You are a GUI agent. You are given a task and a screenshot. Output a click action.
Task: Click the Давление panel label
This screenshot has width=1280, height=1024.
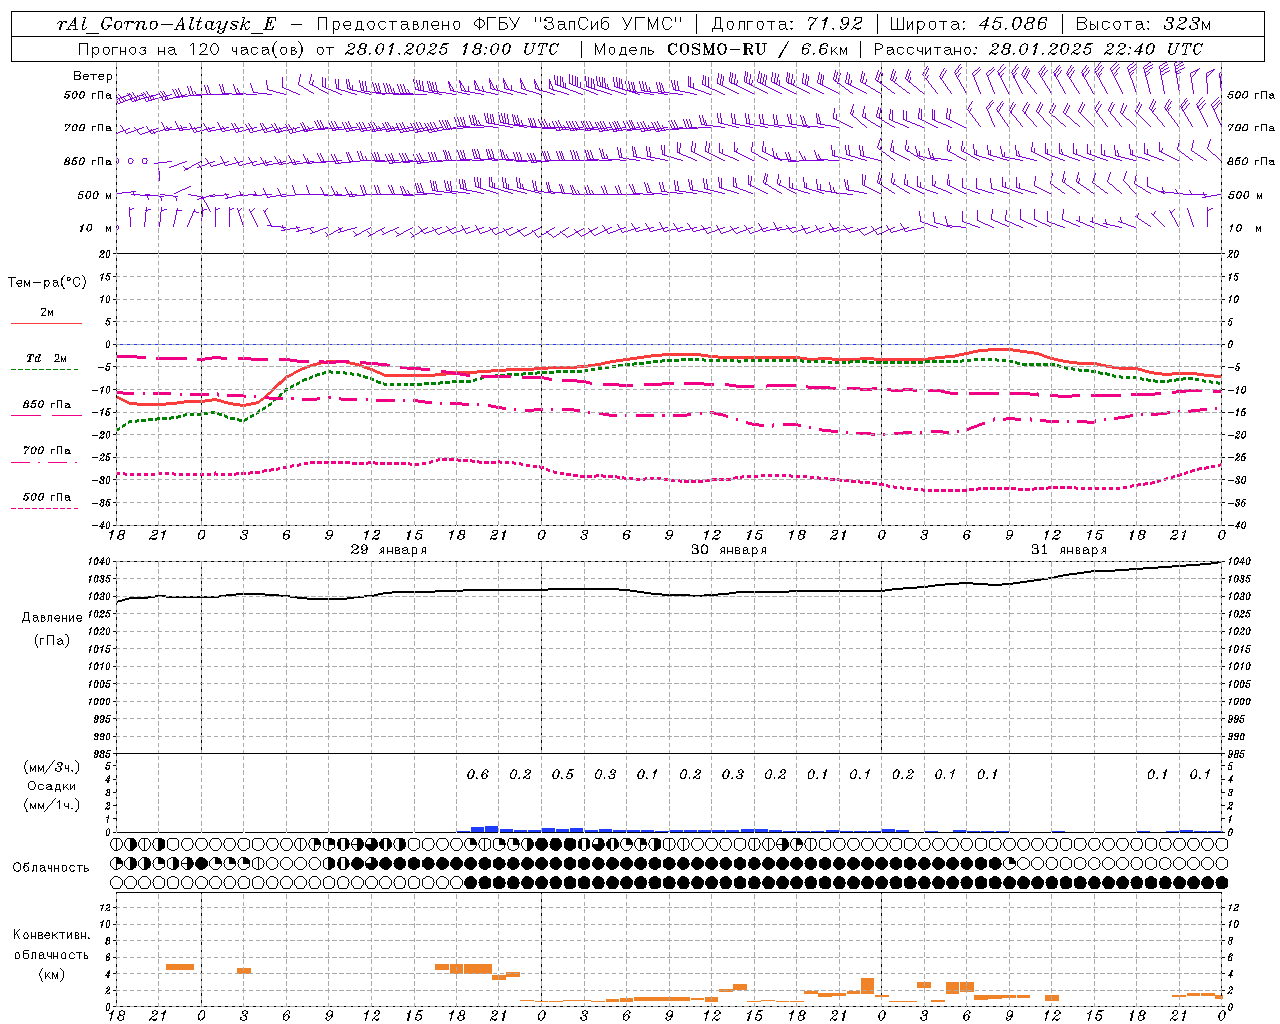coord(52,618)
